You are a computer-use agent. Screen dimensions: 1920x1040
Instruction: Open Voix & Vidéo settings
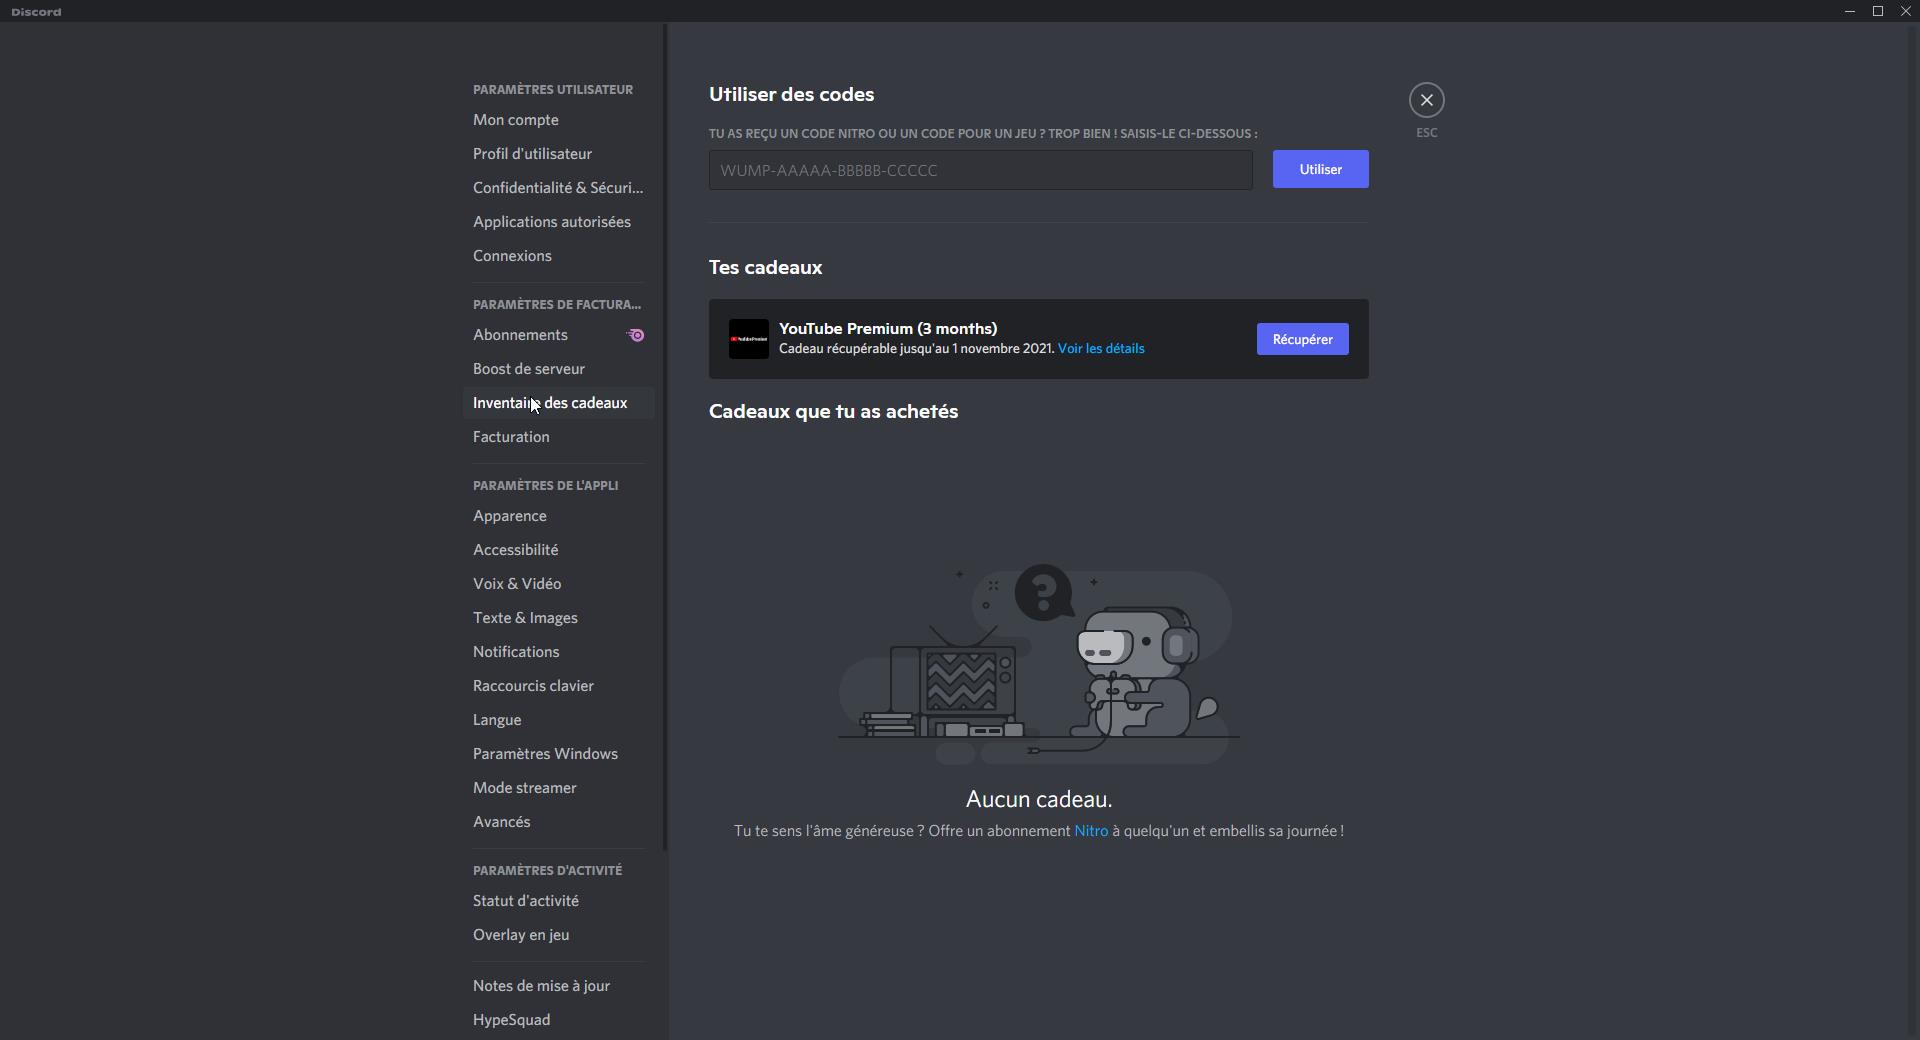point(516,584)
